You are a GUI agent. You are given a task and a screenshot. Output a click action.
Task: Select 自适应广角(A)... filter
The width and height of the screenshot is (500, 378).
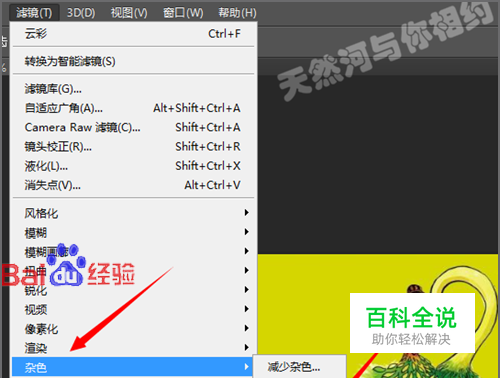click(133, 108)
